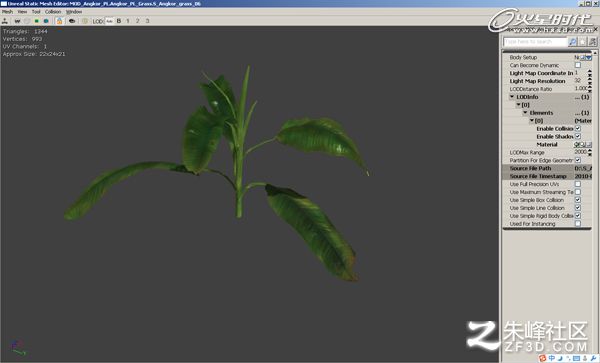The width and height of the screenshot is (600, 363).
Task: Open the Collision menu
Action: 53,12
